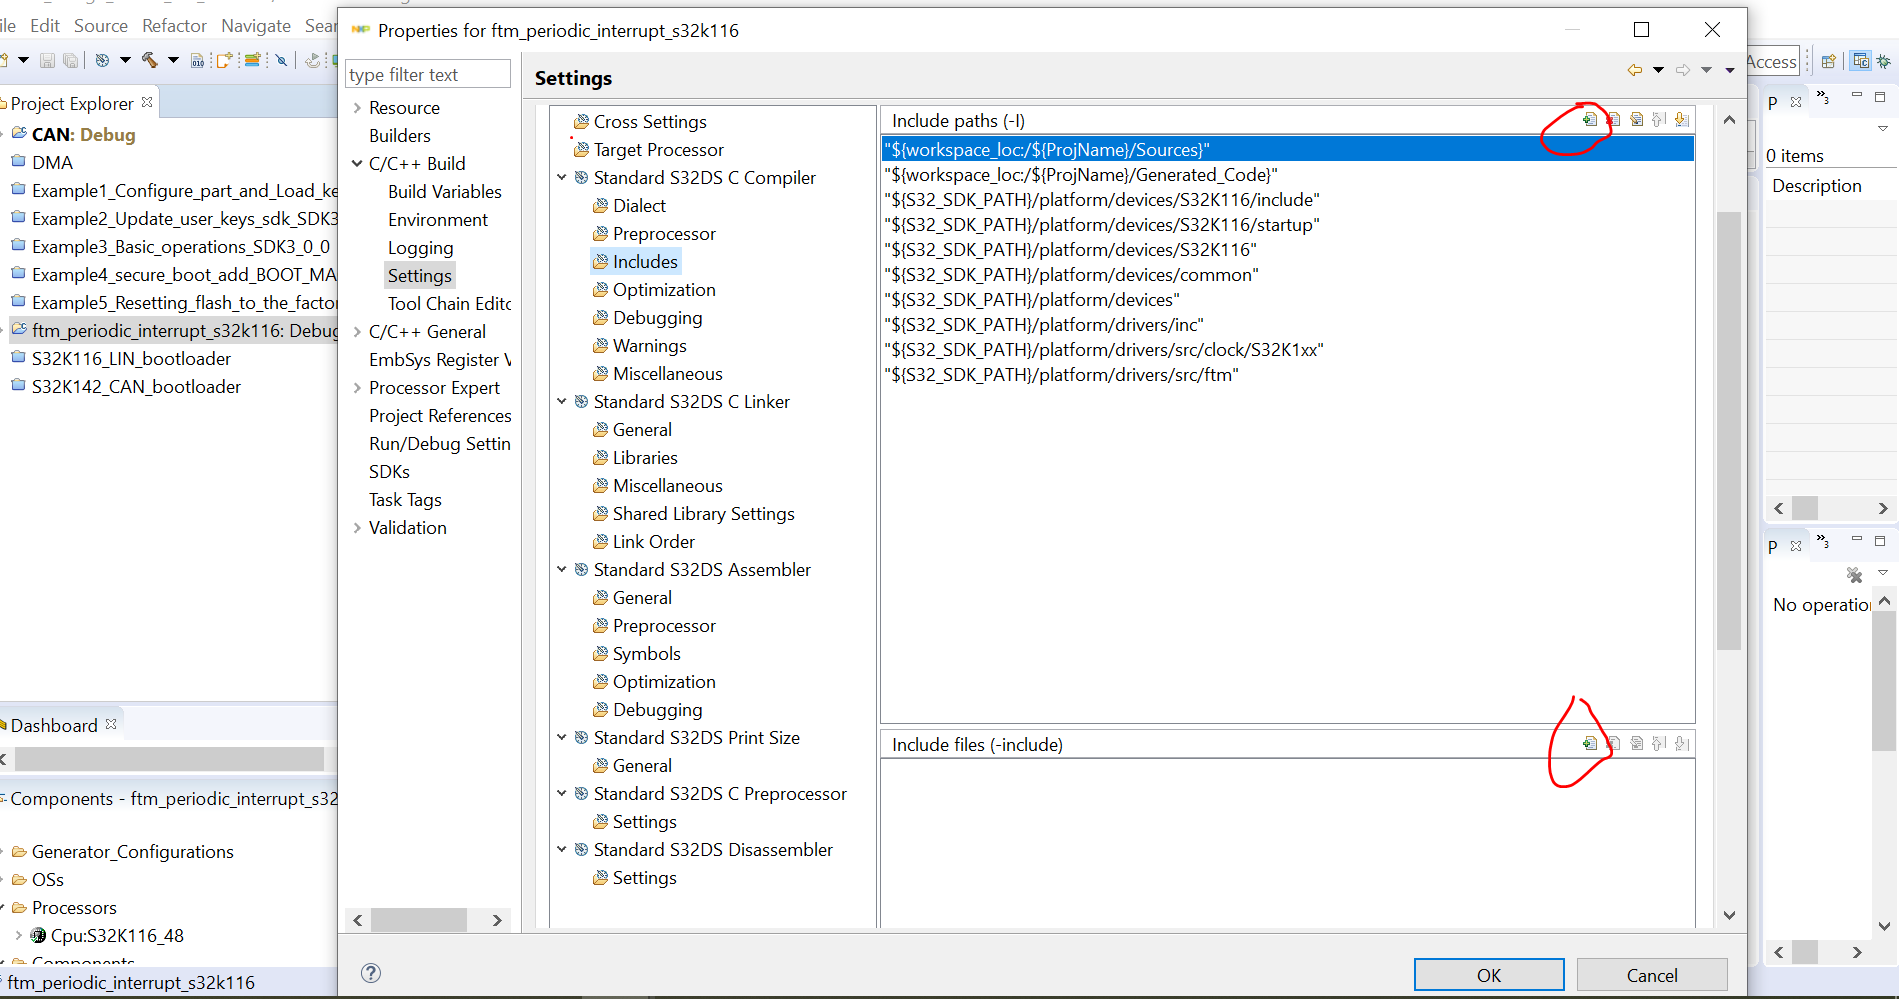Image resolution: width=1899 pixels, height=999 pixels.
Task: Open the Debug perspective bug icon
Action: pos(1885,62)
